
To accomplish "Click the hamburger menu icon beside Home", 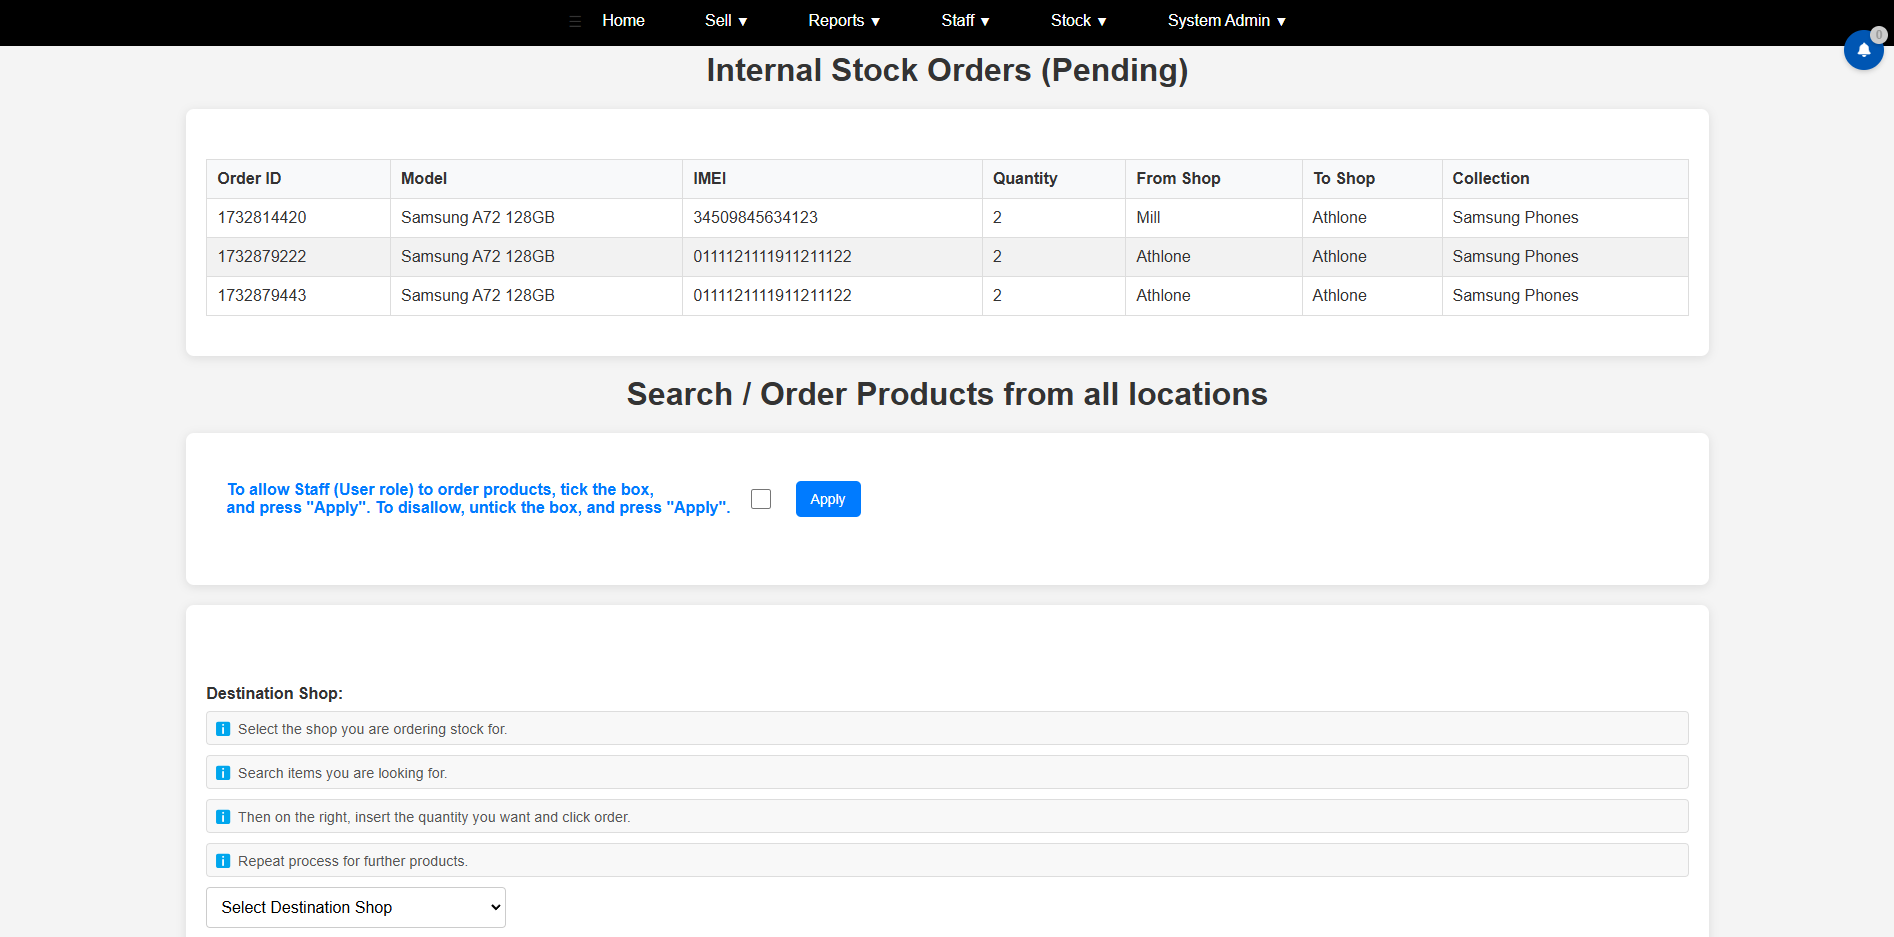I will click(x=575, y=21).
